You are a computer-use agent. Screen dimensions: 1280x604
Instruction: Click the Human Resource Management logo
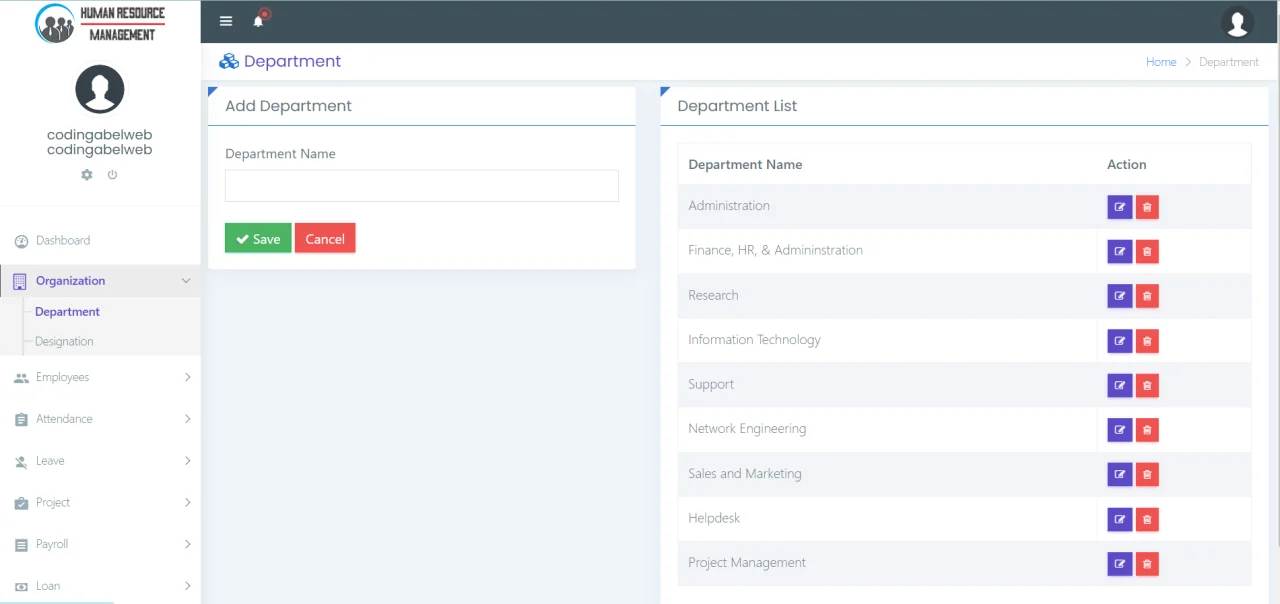[x=100, y=22]
